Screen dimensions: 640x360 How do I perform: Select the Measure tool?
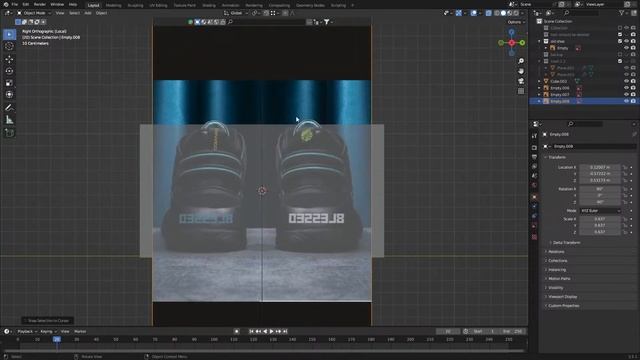(x=9, y=120)
